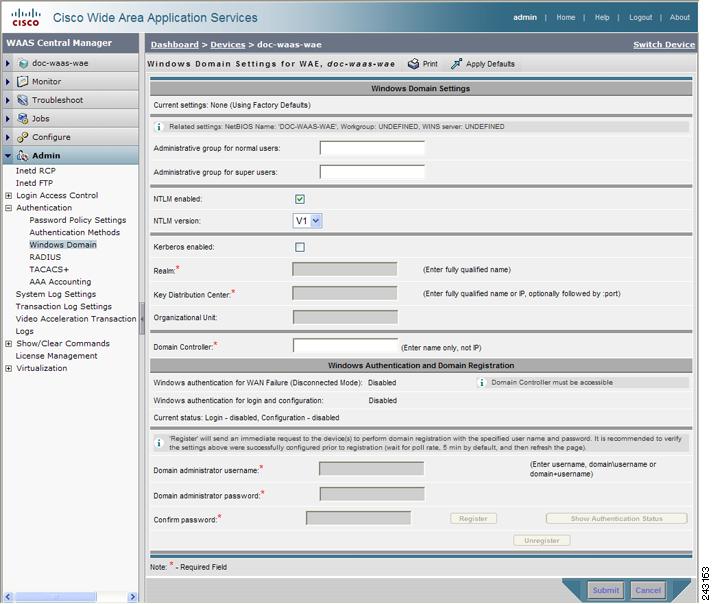Click the Troubleshoot menu icon
This screenshot has width=712, height=604.
click(x=22, y=100)
